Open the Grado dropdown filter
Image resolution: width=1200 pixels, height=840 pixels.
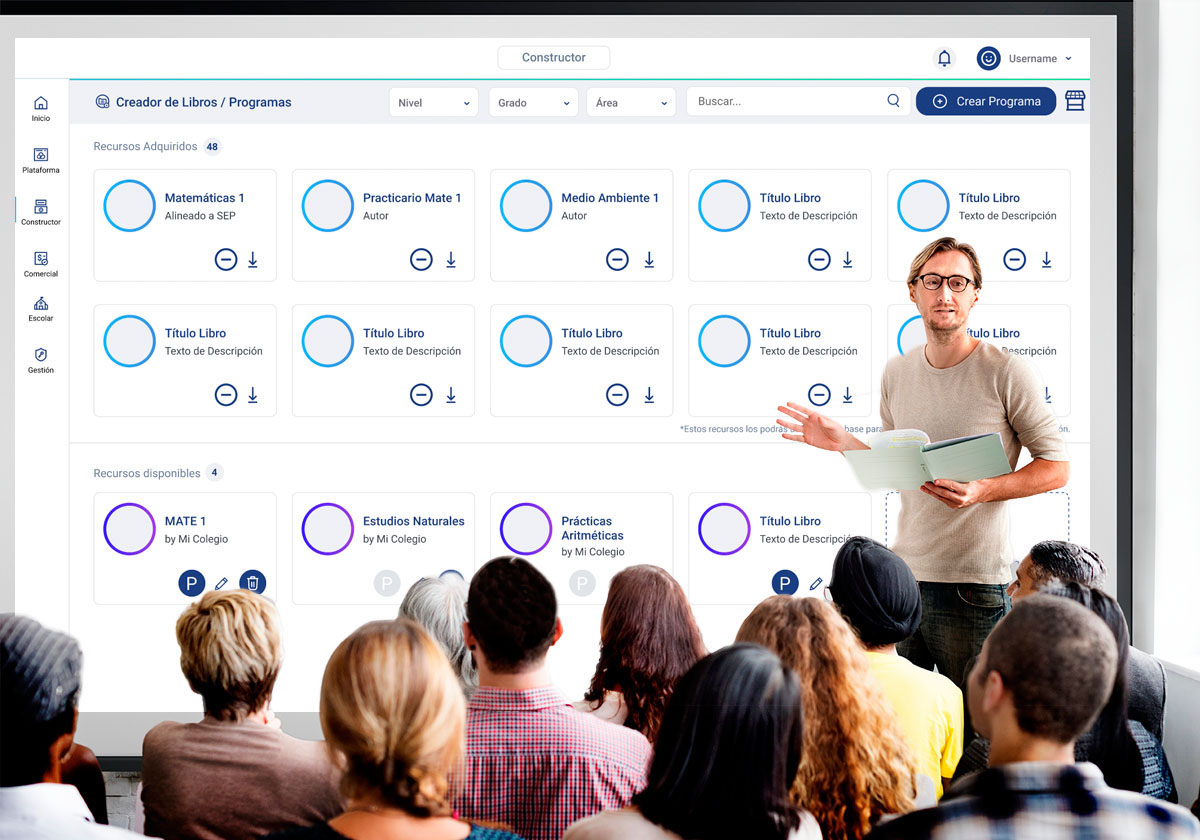point(533,102)
